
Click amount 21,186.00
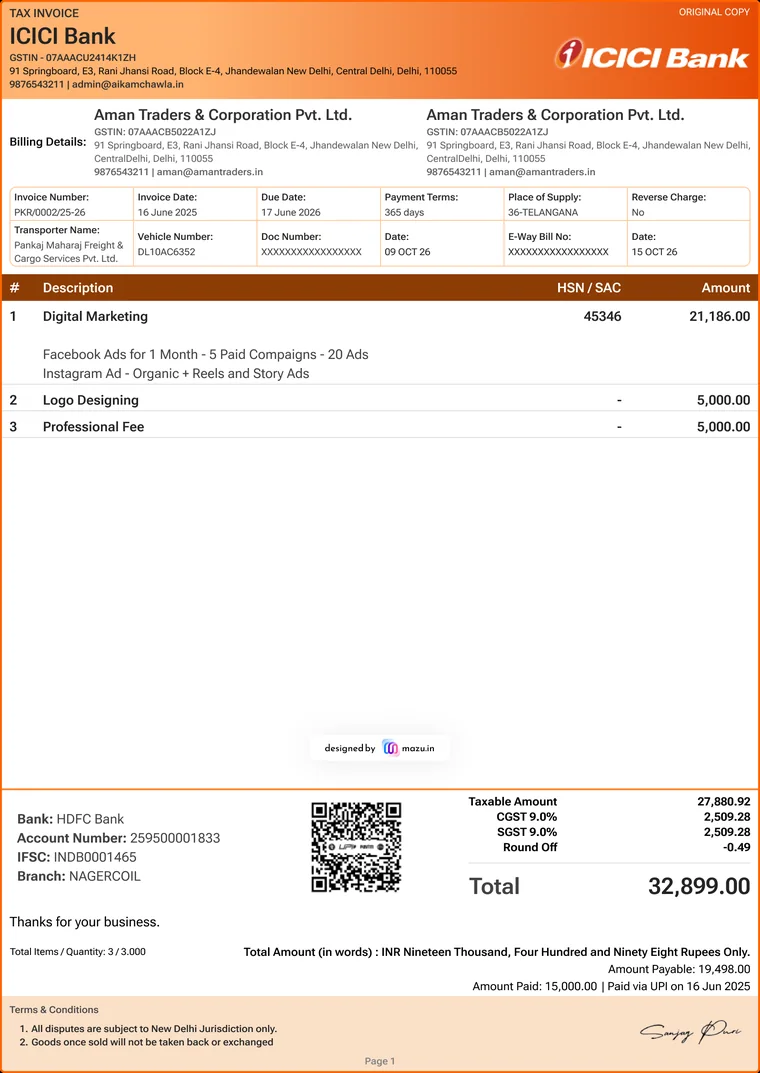[720, 316]
